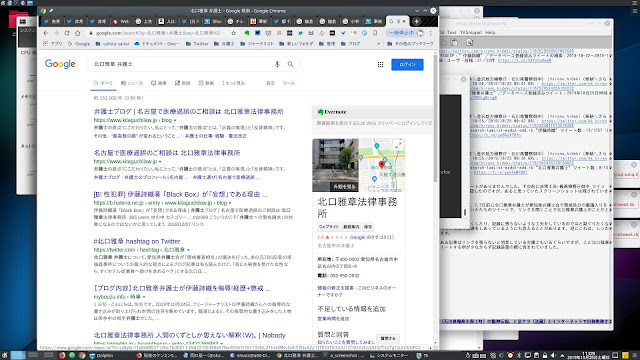Screen dimensions: 640x360
Task: Open the #北口雅章 hashtag on Twitter result
Action: click(137, 241)
